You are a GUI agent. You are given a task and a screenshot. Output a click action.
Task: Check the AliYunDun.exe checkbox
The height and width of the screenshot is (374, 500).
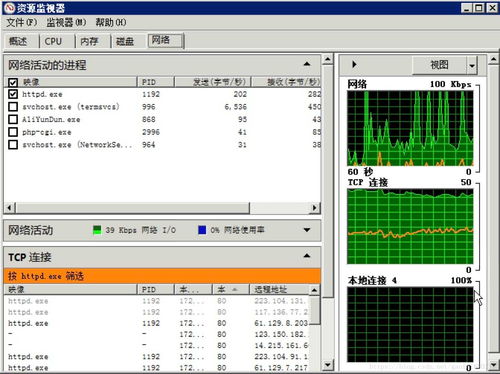[13, 119]
